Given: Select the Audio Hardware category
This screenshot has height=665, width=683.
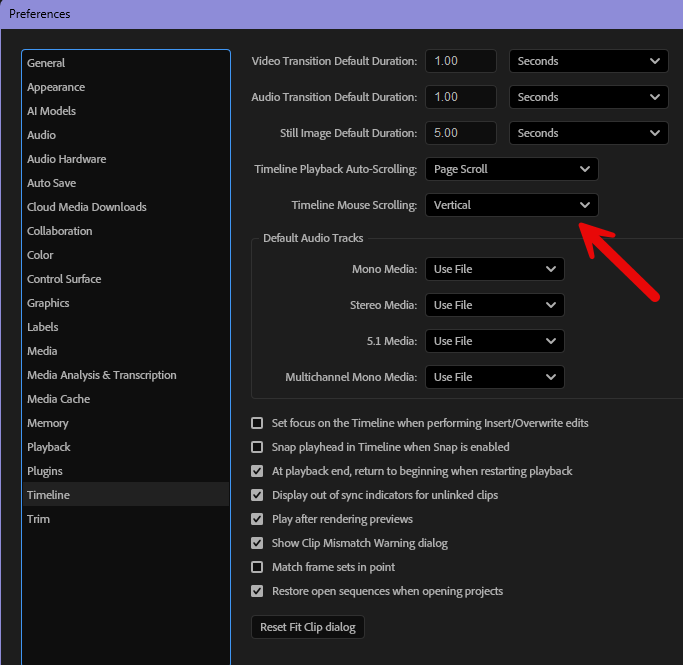Looking at the screenshot, I should (x=66, y=159).
